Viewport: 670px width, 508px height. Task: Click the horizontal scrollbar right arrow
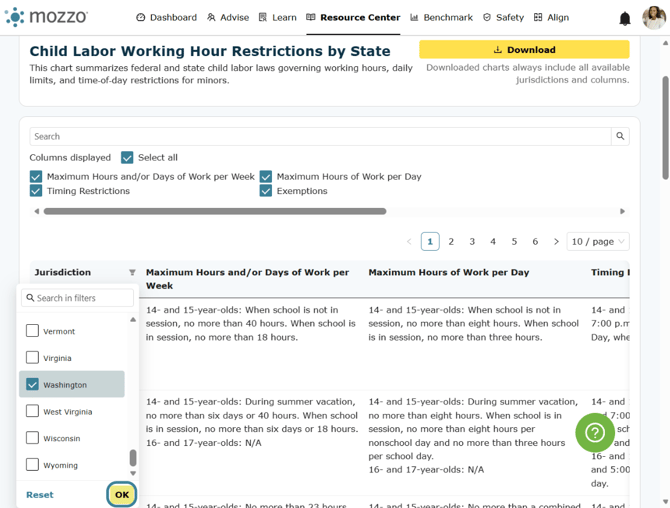tap(623, 211)
